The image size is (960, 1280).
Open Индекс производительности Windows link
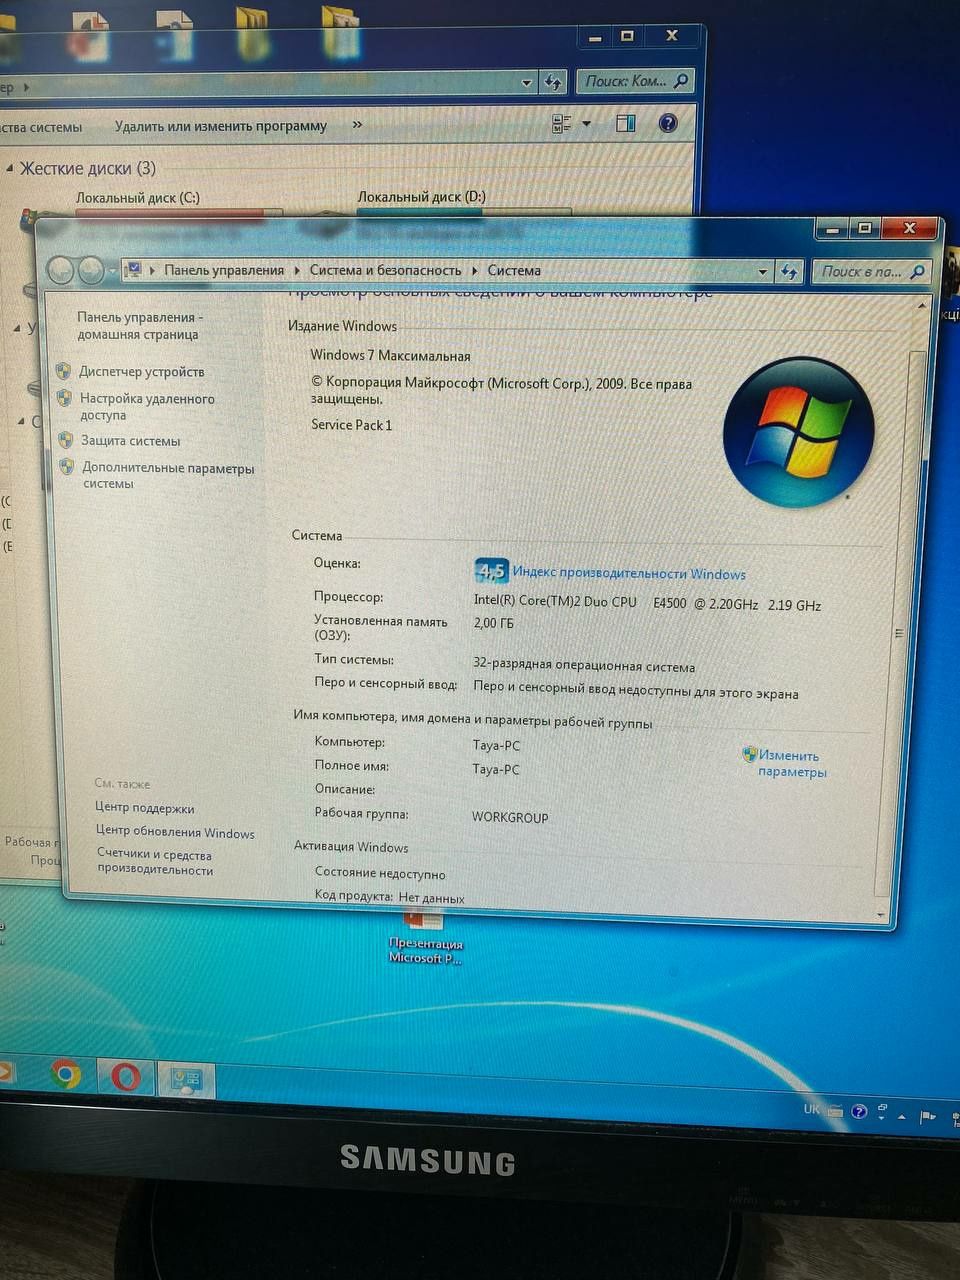tap(629, 574)
